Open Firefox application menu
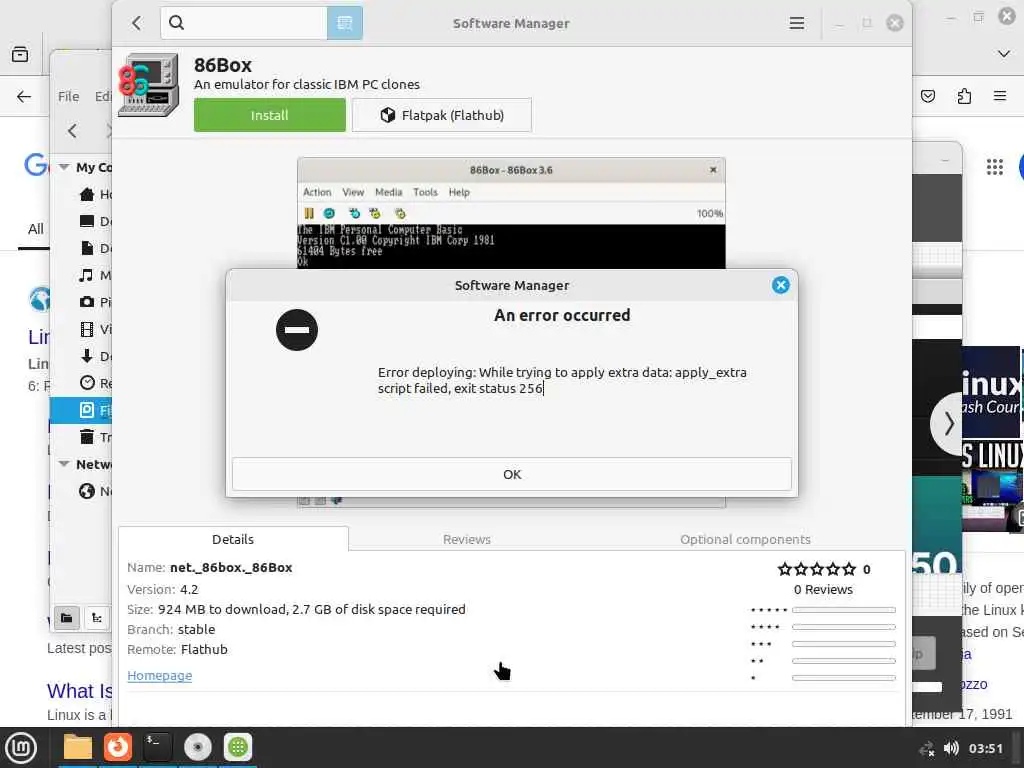The image size is (1024, 768). click(x=1000, y=96)
